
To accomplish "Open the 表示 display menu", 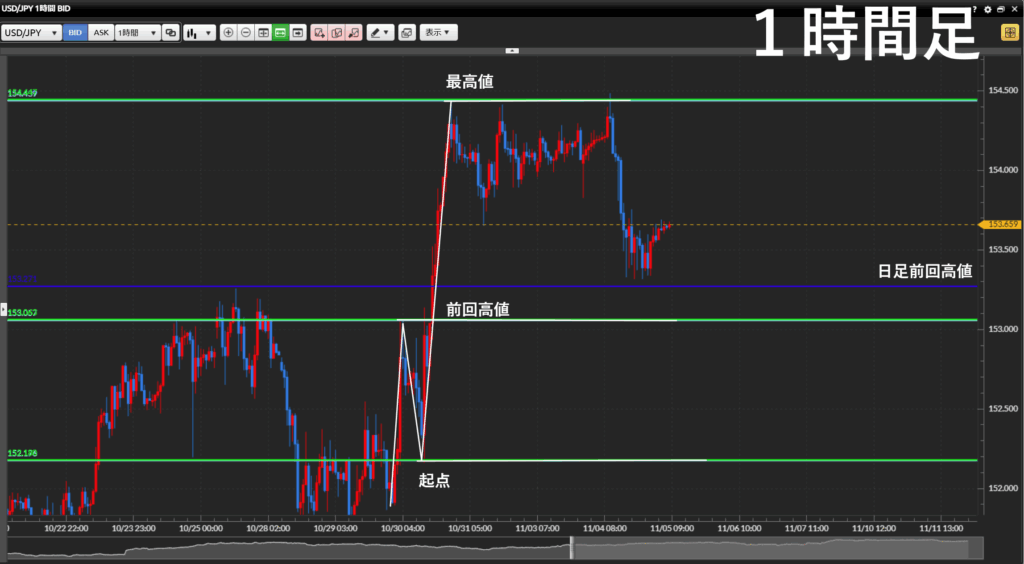I will click(x=438, y=32).
